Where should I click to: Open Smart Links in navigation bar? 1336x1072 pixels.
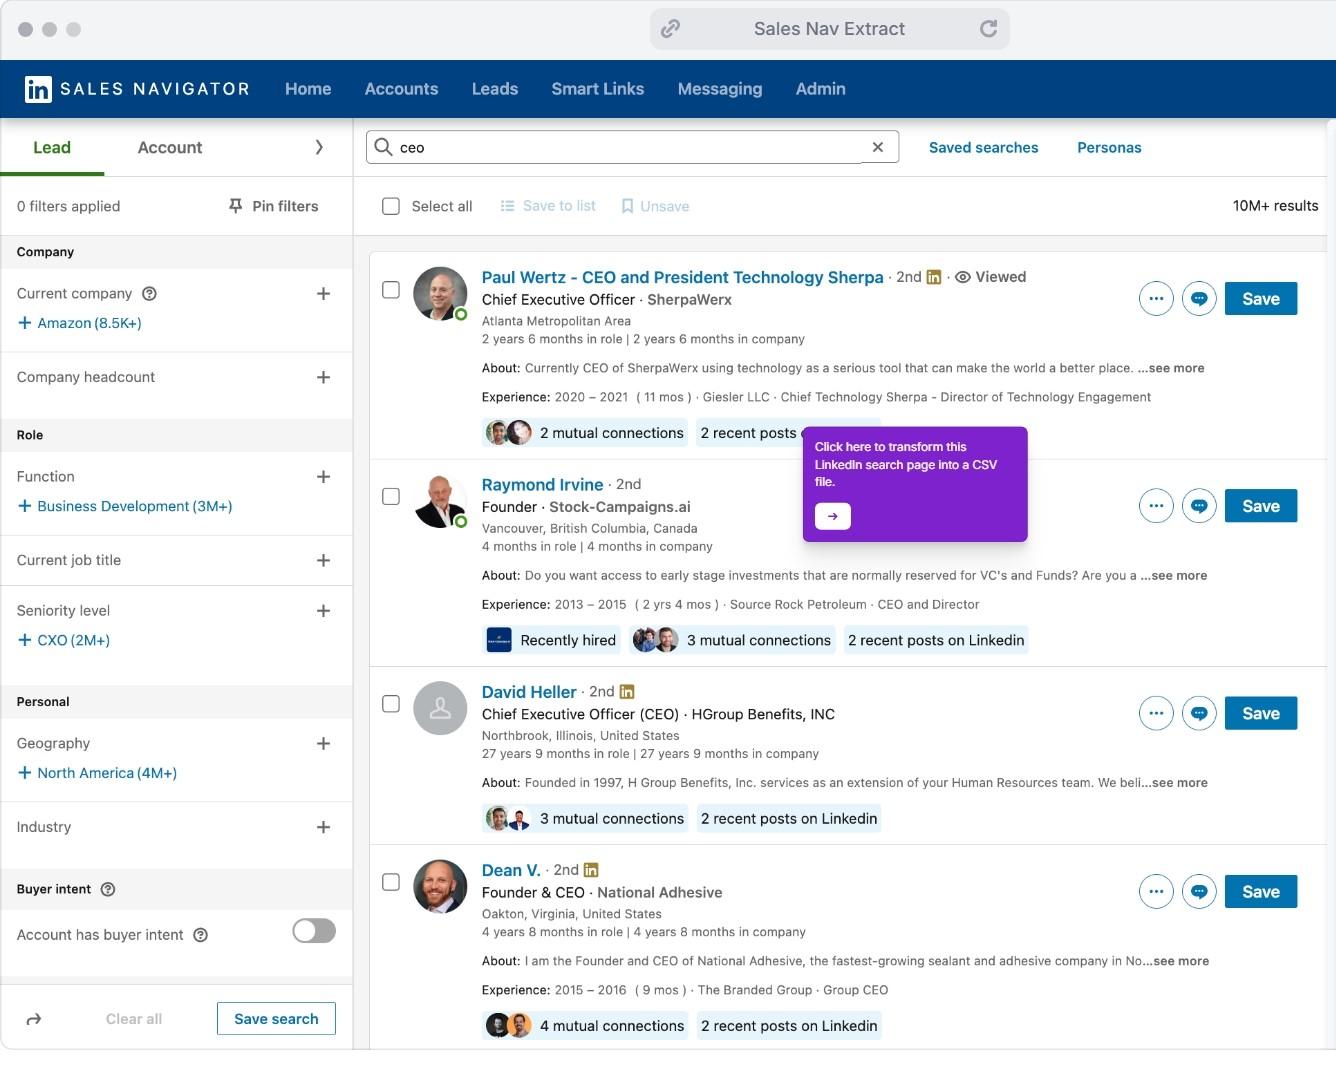tap(598, 89)
